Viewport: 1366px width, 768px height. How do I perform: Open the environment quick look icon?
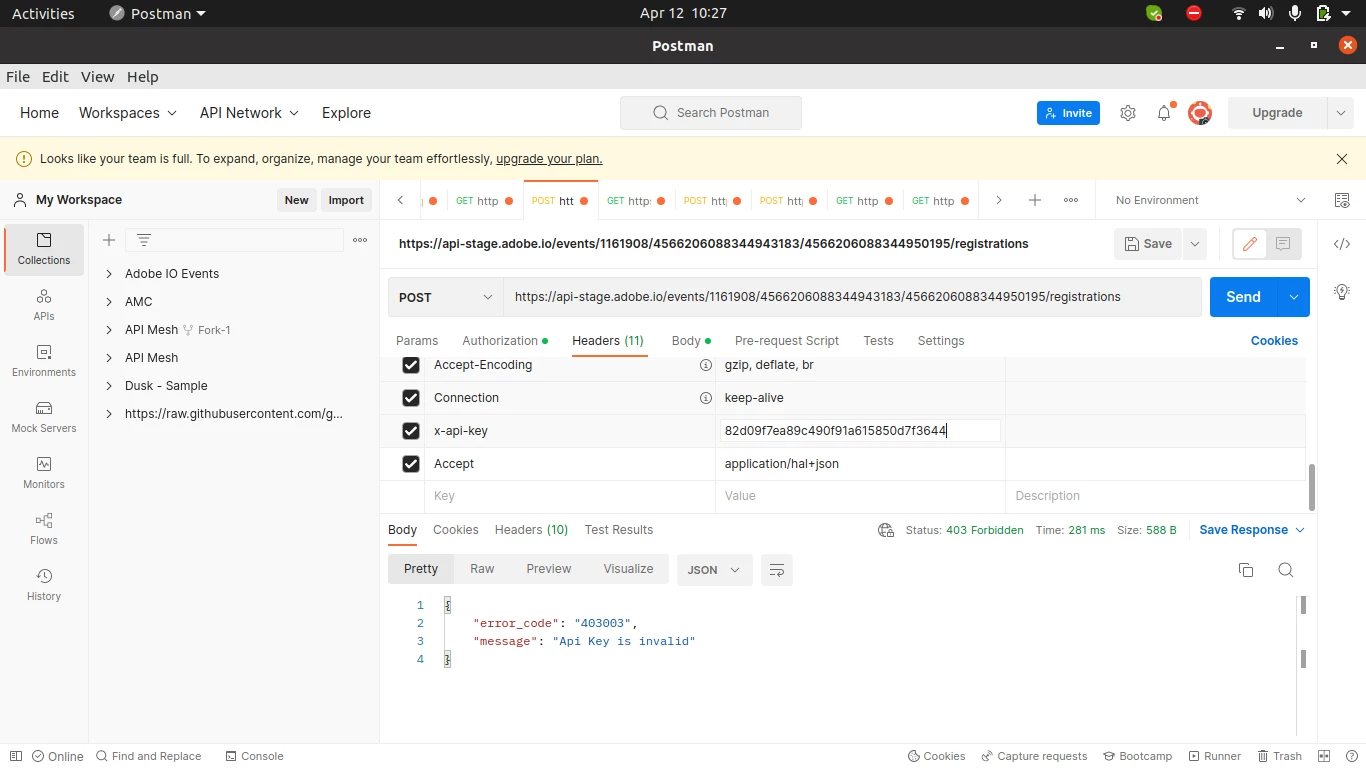[1342, 200]
